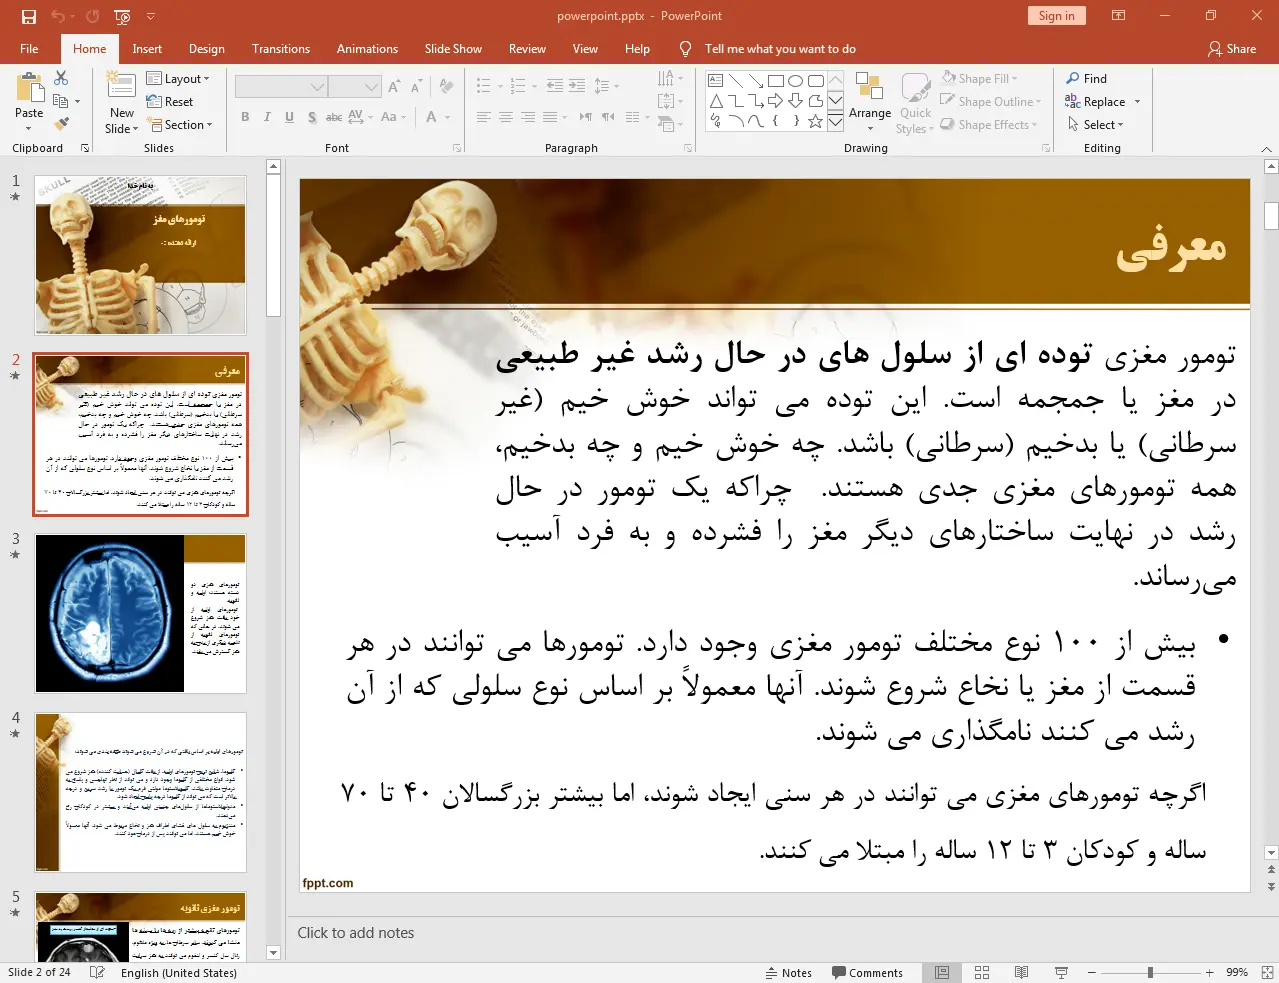Decrease font size icon
1279x983 pixels.
point(416,87)
